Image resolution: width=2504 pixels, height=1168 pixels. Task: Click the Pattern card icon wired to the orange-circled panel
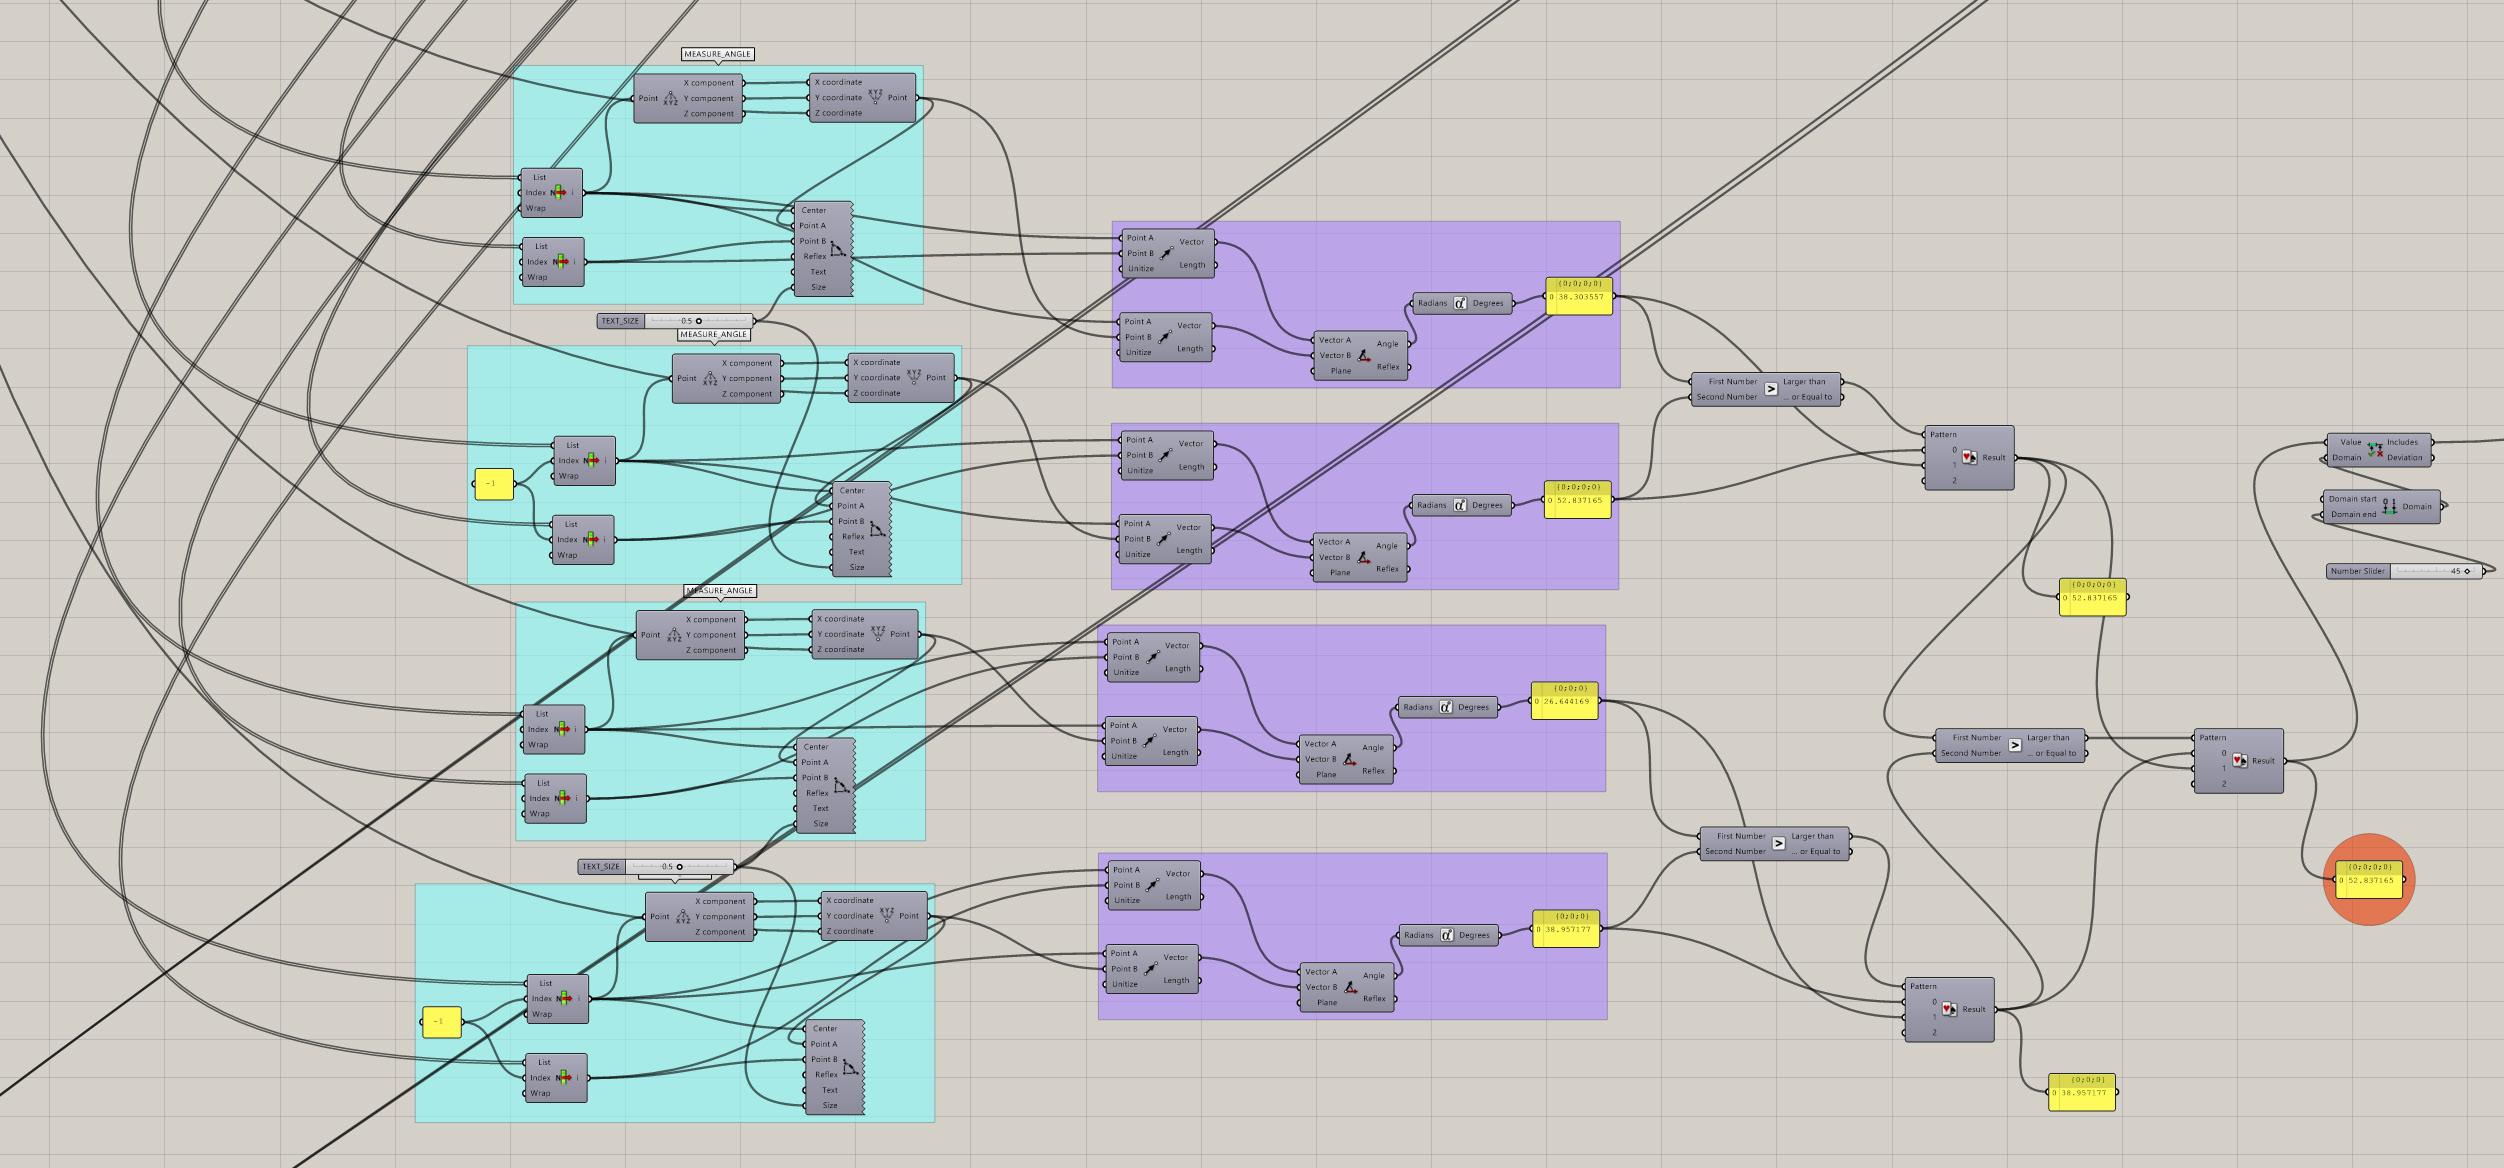click(x=2240, y=761)
